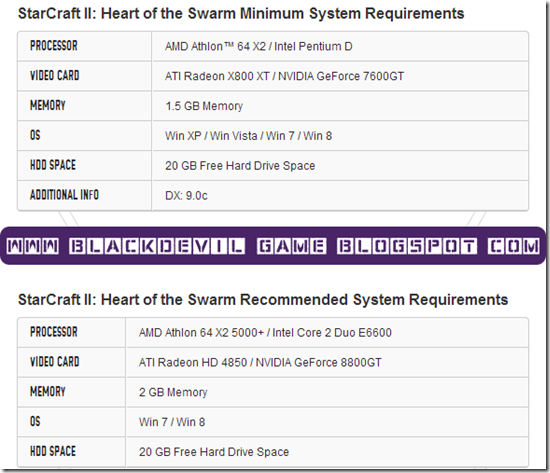Click the ADDITIONAL INFO row label
The height and width of the screenshot is (473, 550).
[x=64, y=195]
